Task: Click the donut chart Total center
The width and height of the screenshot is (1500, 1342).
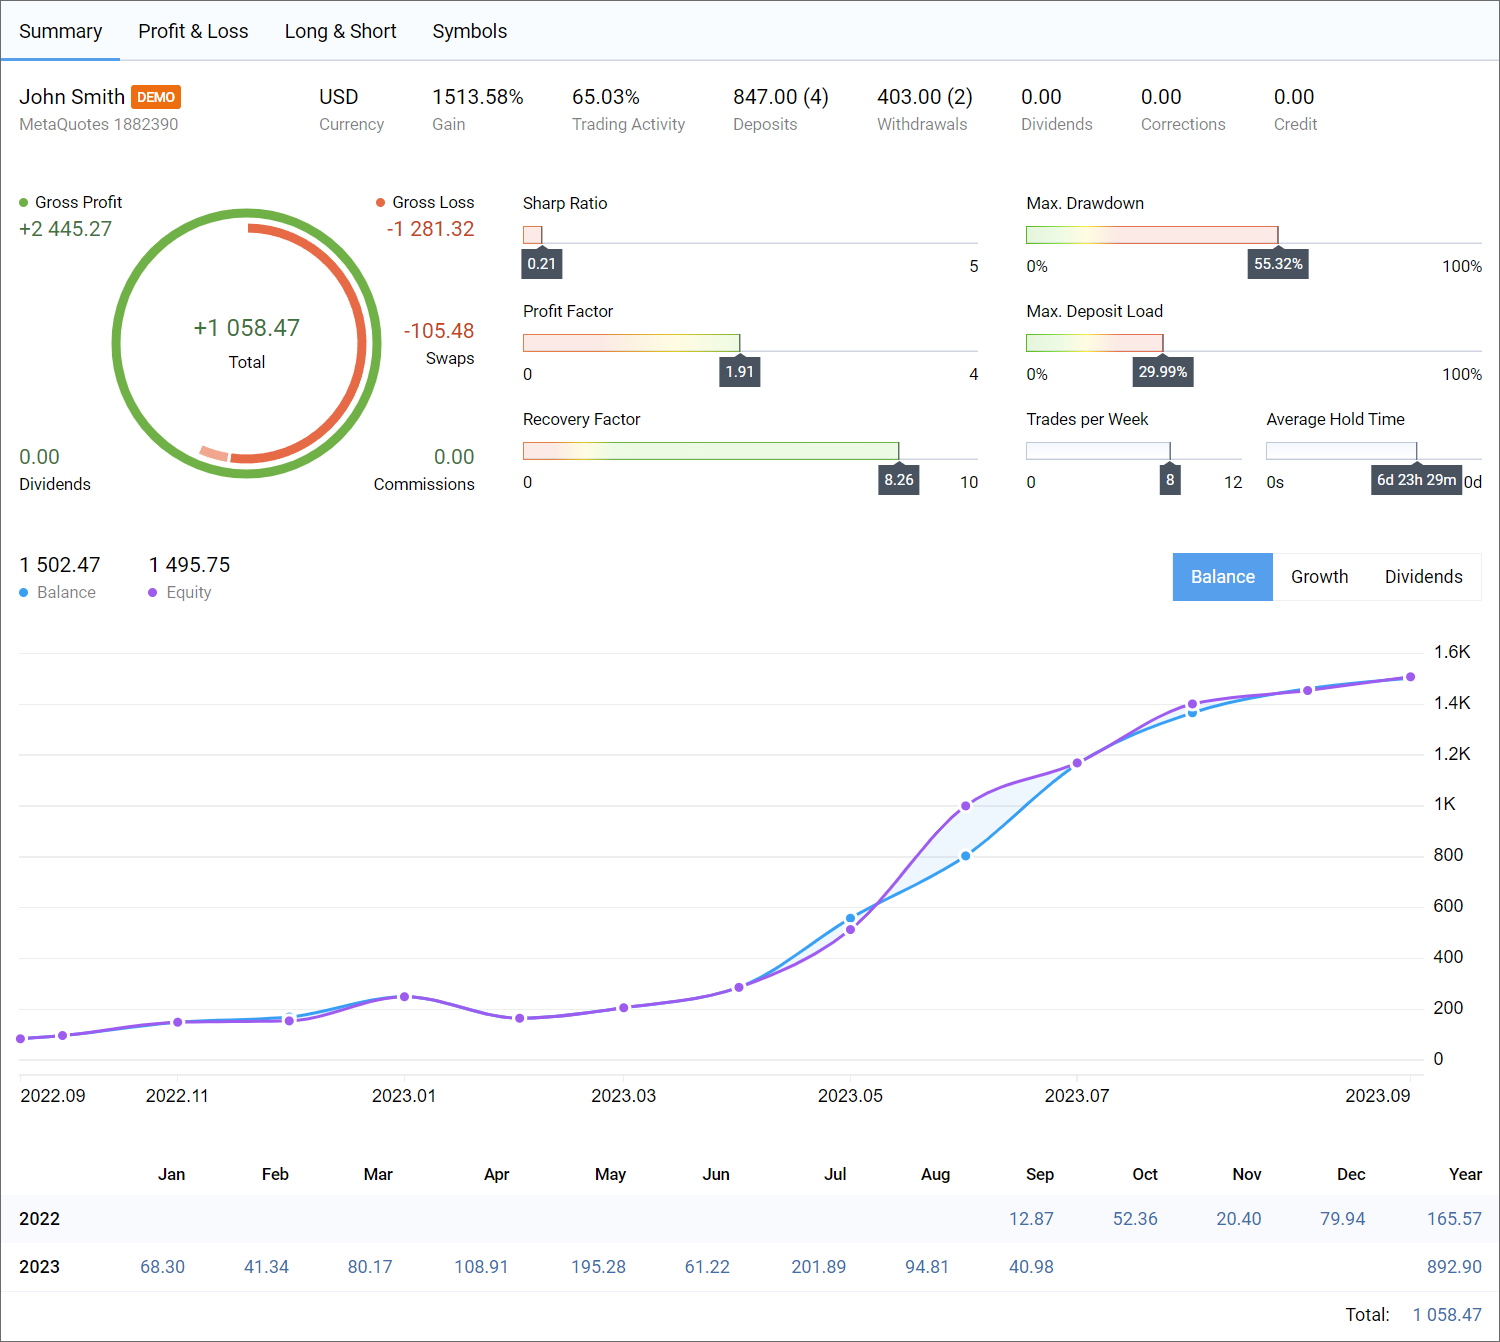Action: [246, 343]
